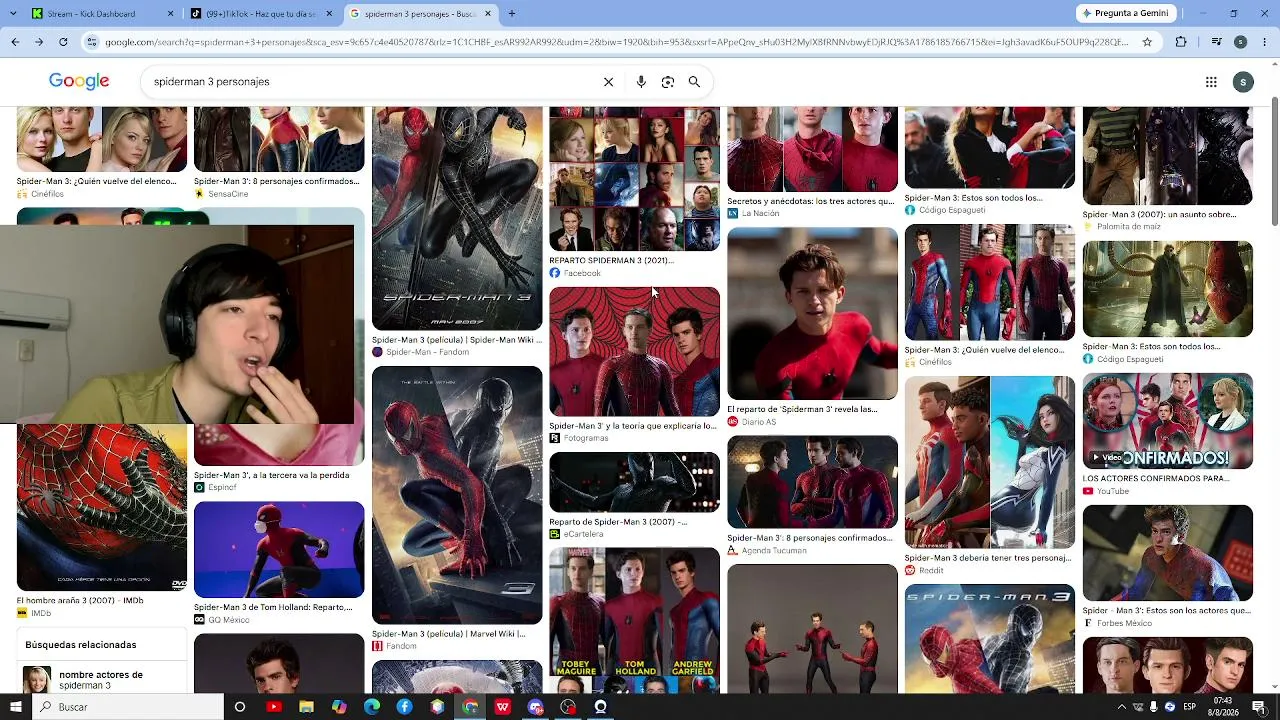Click the Chrome address bar URL

click(616, 42)
